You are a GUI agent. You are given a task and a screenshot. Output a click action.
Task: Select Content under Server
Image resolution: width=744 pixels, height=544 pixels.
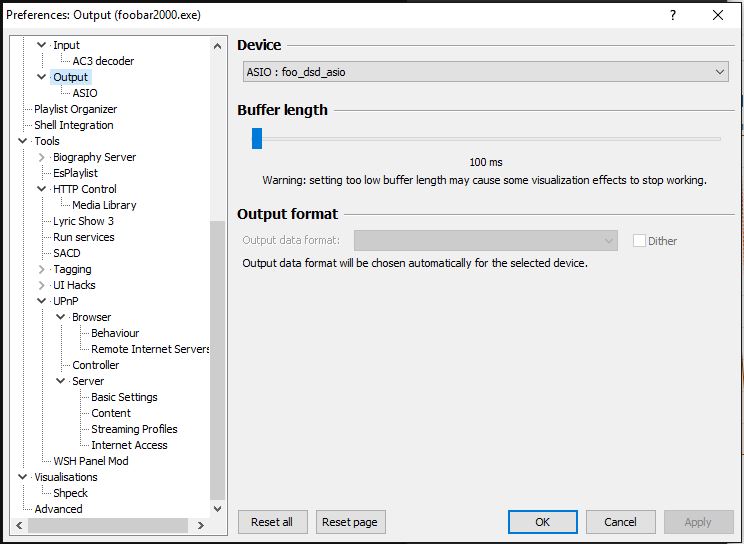(111, 413)
